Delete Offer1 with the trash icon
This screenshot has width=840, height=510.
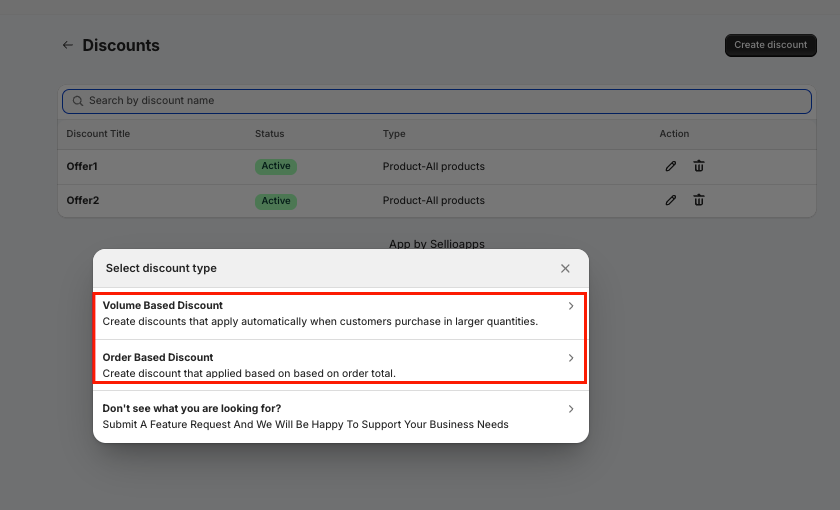(699, 166)
